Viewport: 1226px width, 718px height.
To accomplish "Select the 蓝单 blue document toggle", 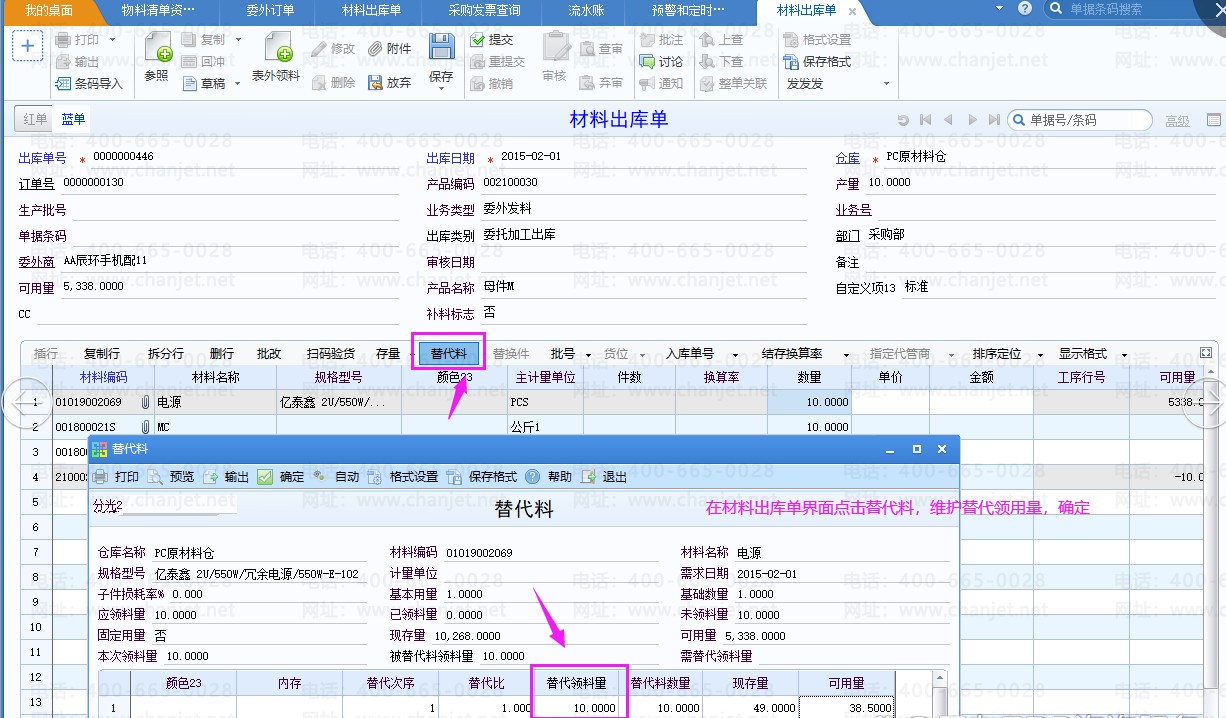I will point(73,120).
